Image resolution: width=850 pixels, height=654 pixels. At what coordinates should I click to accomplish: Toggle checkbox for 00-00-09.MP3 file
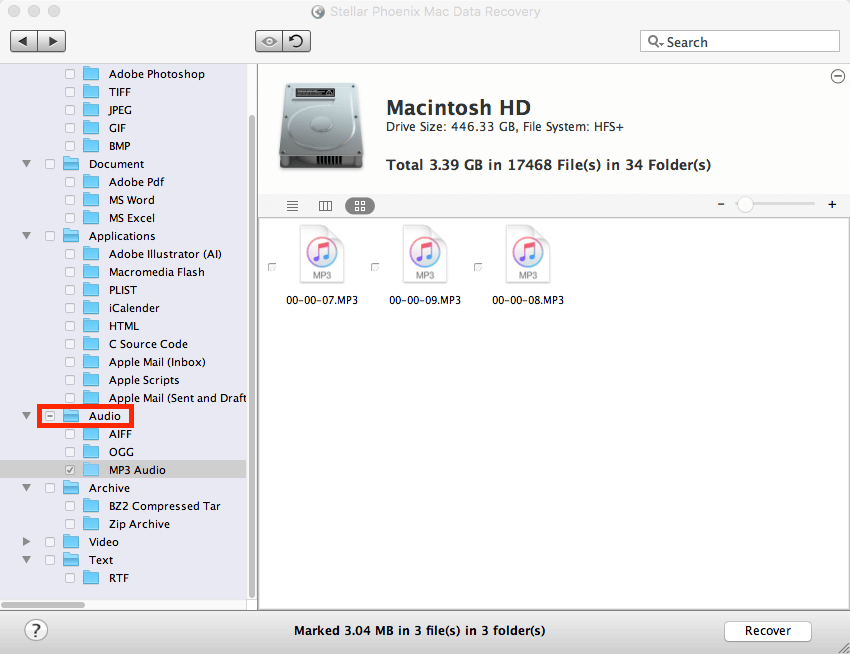point(375,267)
